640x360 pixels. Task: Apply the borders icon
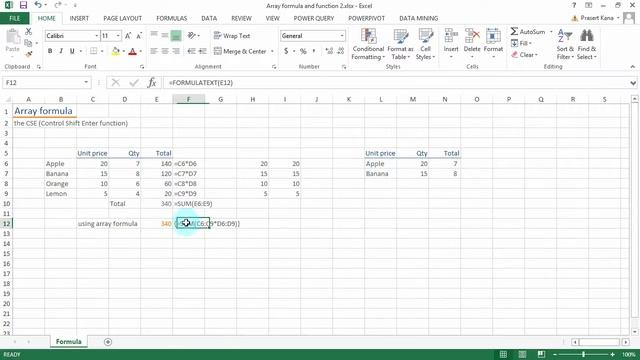point(93,51)
